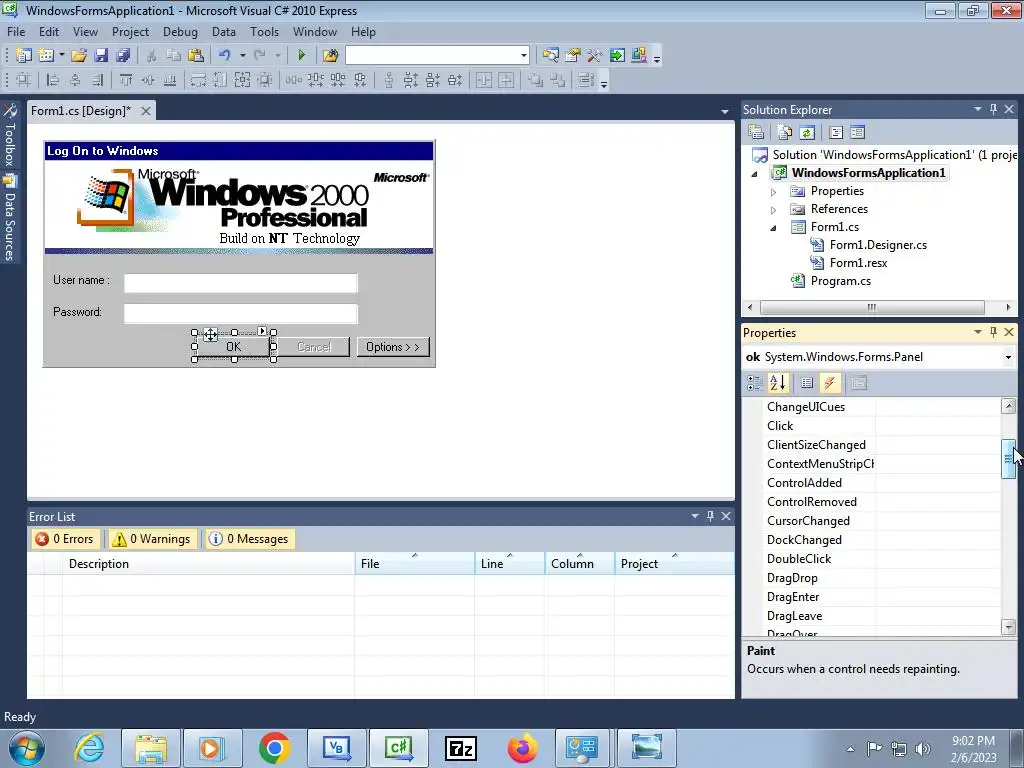The width and height of the screenshot is (1024, 768).
Task: Open Add New Item dropdown arrow
Action: pyautogui.click(x=62, y=56)
